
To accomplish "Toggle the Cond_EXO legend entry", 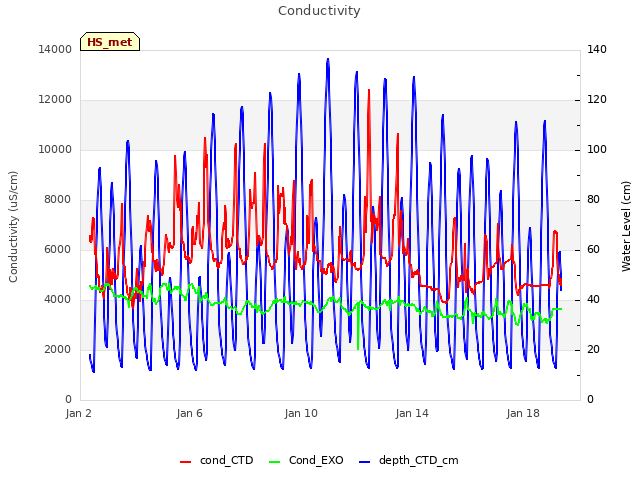I will [x=306, y=460].
